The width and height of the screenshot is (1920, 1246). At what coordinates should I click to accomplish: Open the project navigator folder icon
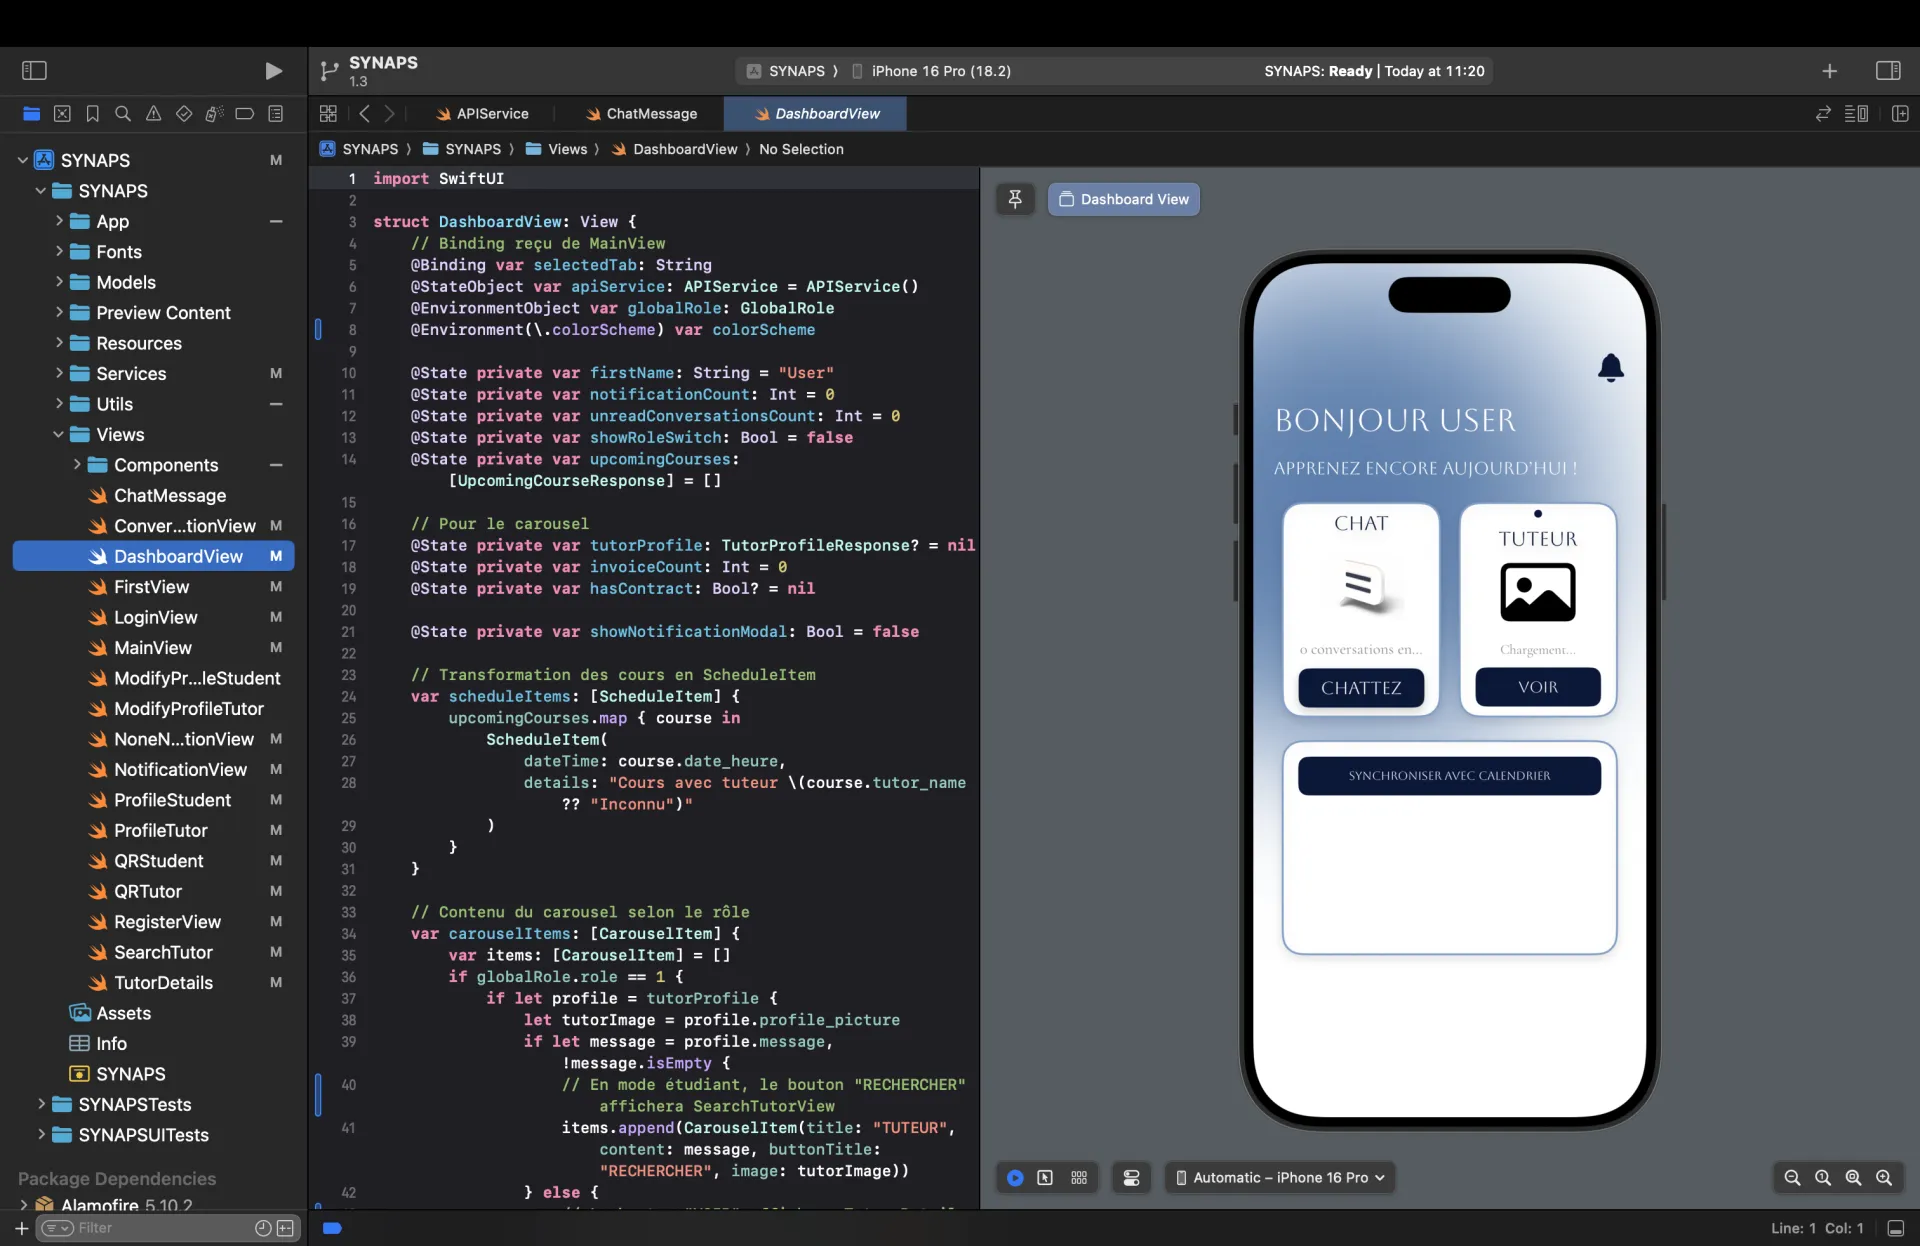pyautogui.click(x=32, y=114)
